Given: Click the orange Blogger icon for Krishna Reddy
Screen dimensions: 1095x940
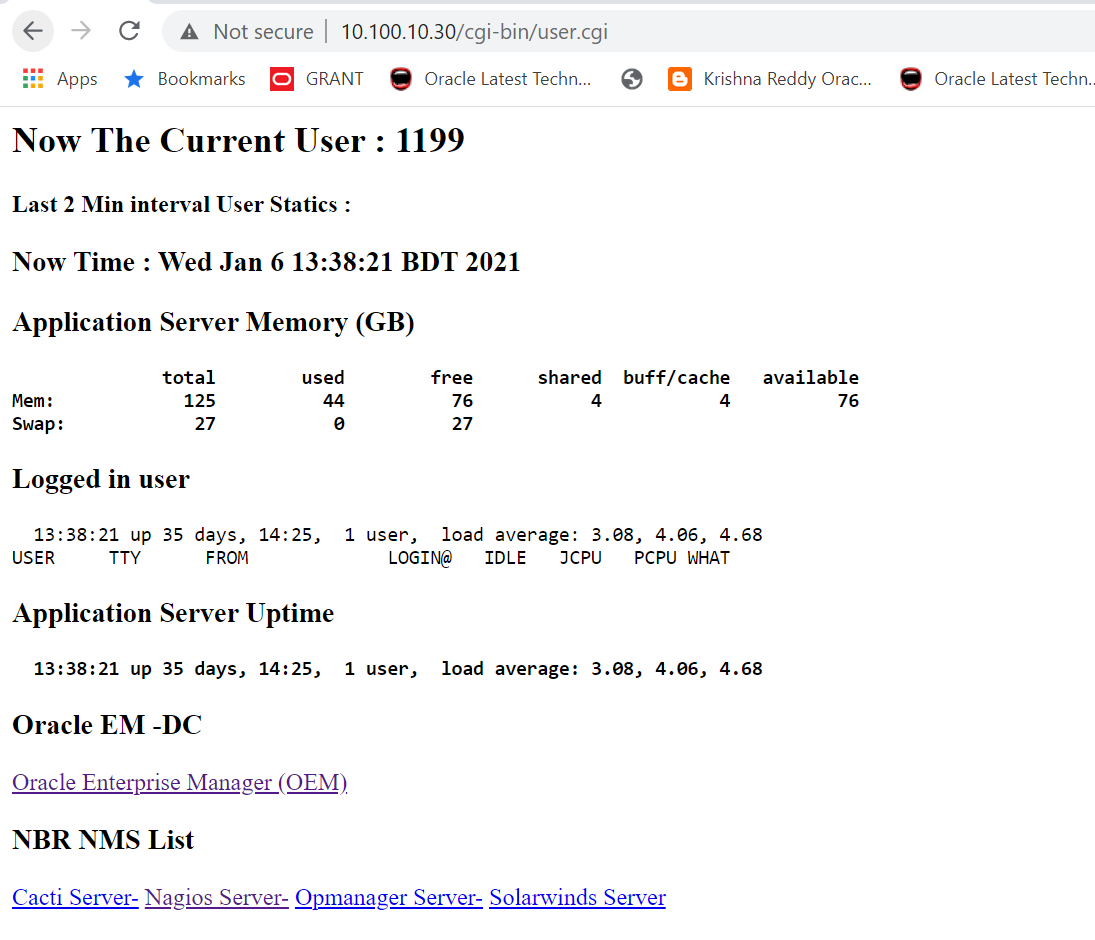Looking at the screenshot, I should click(x=680, y=79).
